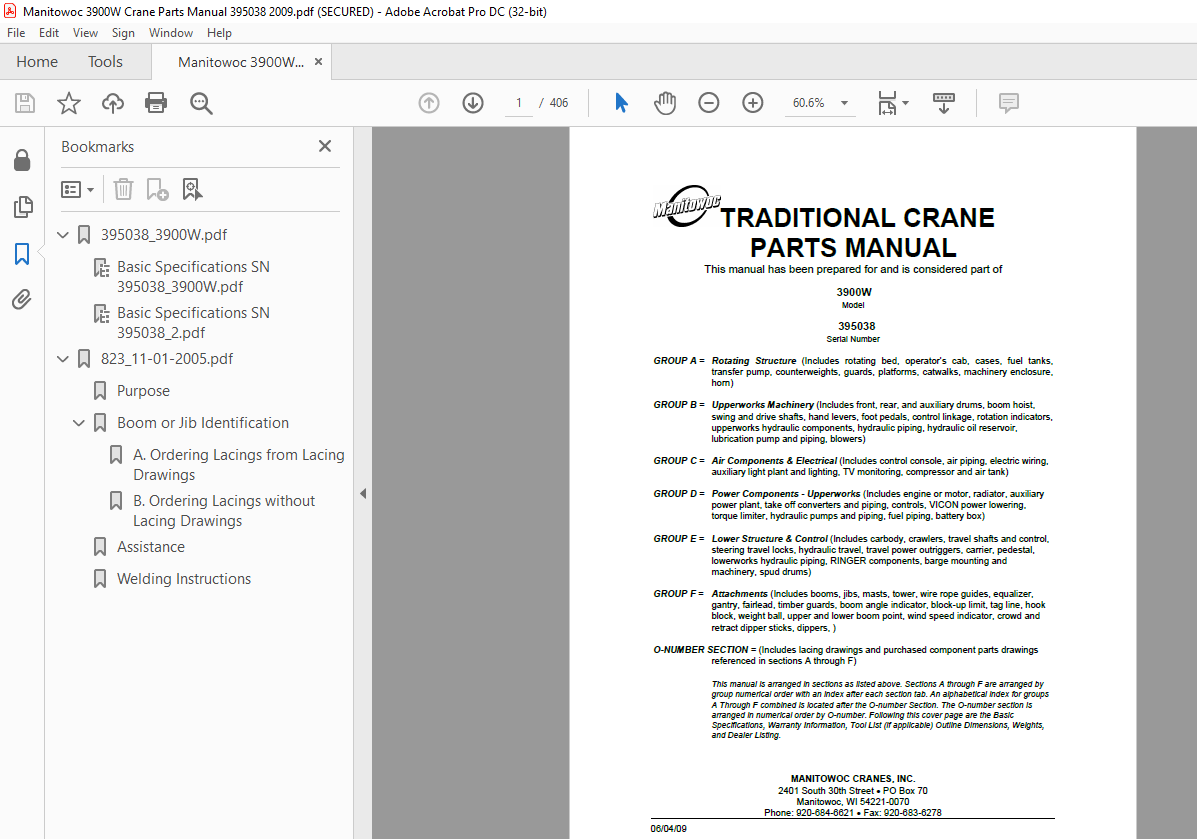Image resolution: width=1197 pixels, height=839 pixels.
Task: Go to Welding Instructions bookmark
Action: [184, 579]
